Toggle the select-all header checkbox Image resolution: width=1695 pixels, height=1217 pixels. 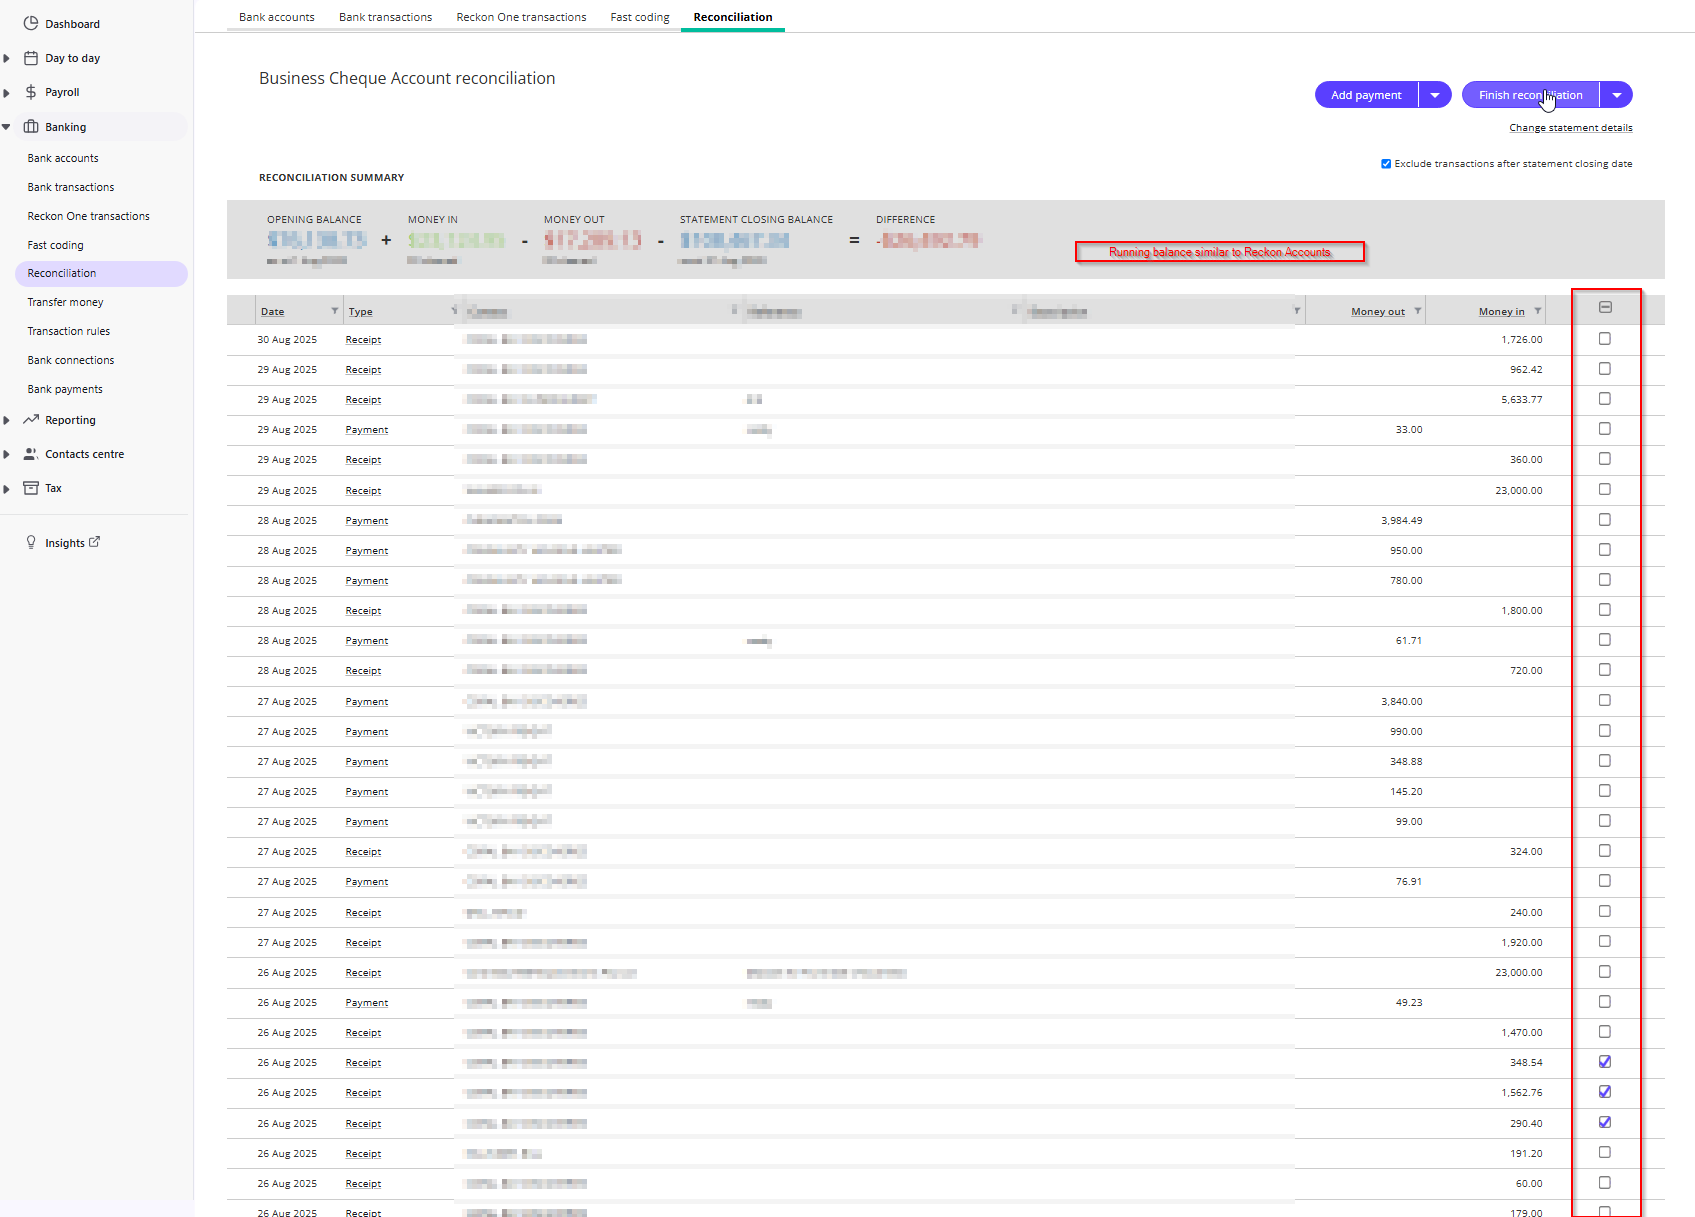(1605, 307)
